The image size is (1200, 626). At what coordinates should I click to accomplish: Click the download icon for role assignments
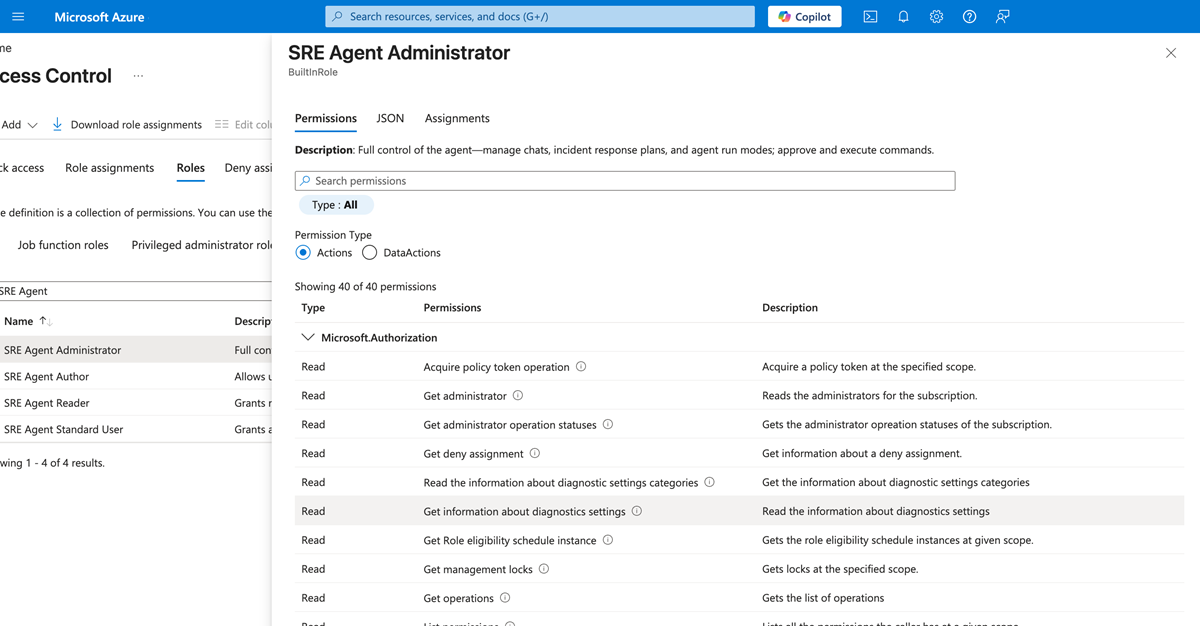point(57,124)
